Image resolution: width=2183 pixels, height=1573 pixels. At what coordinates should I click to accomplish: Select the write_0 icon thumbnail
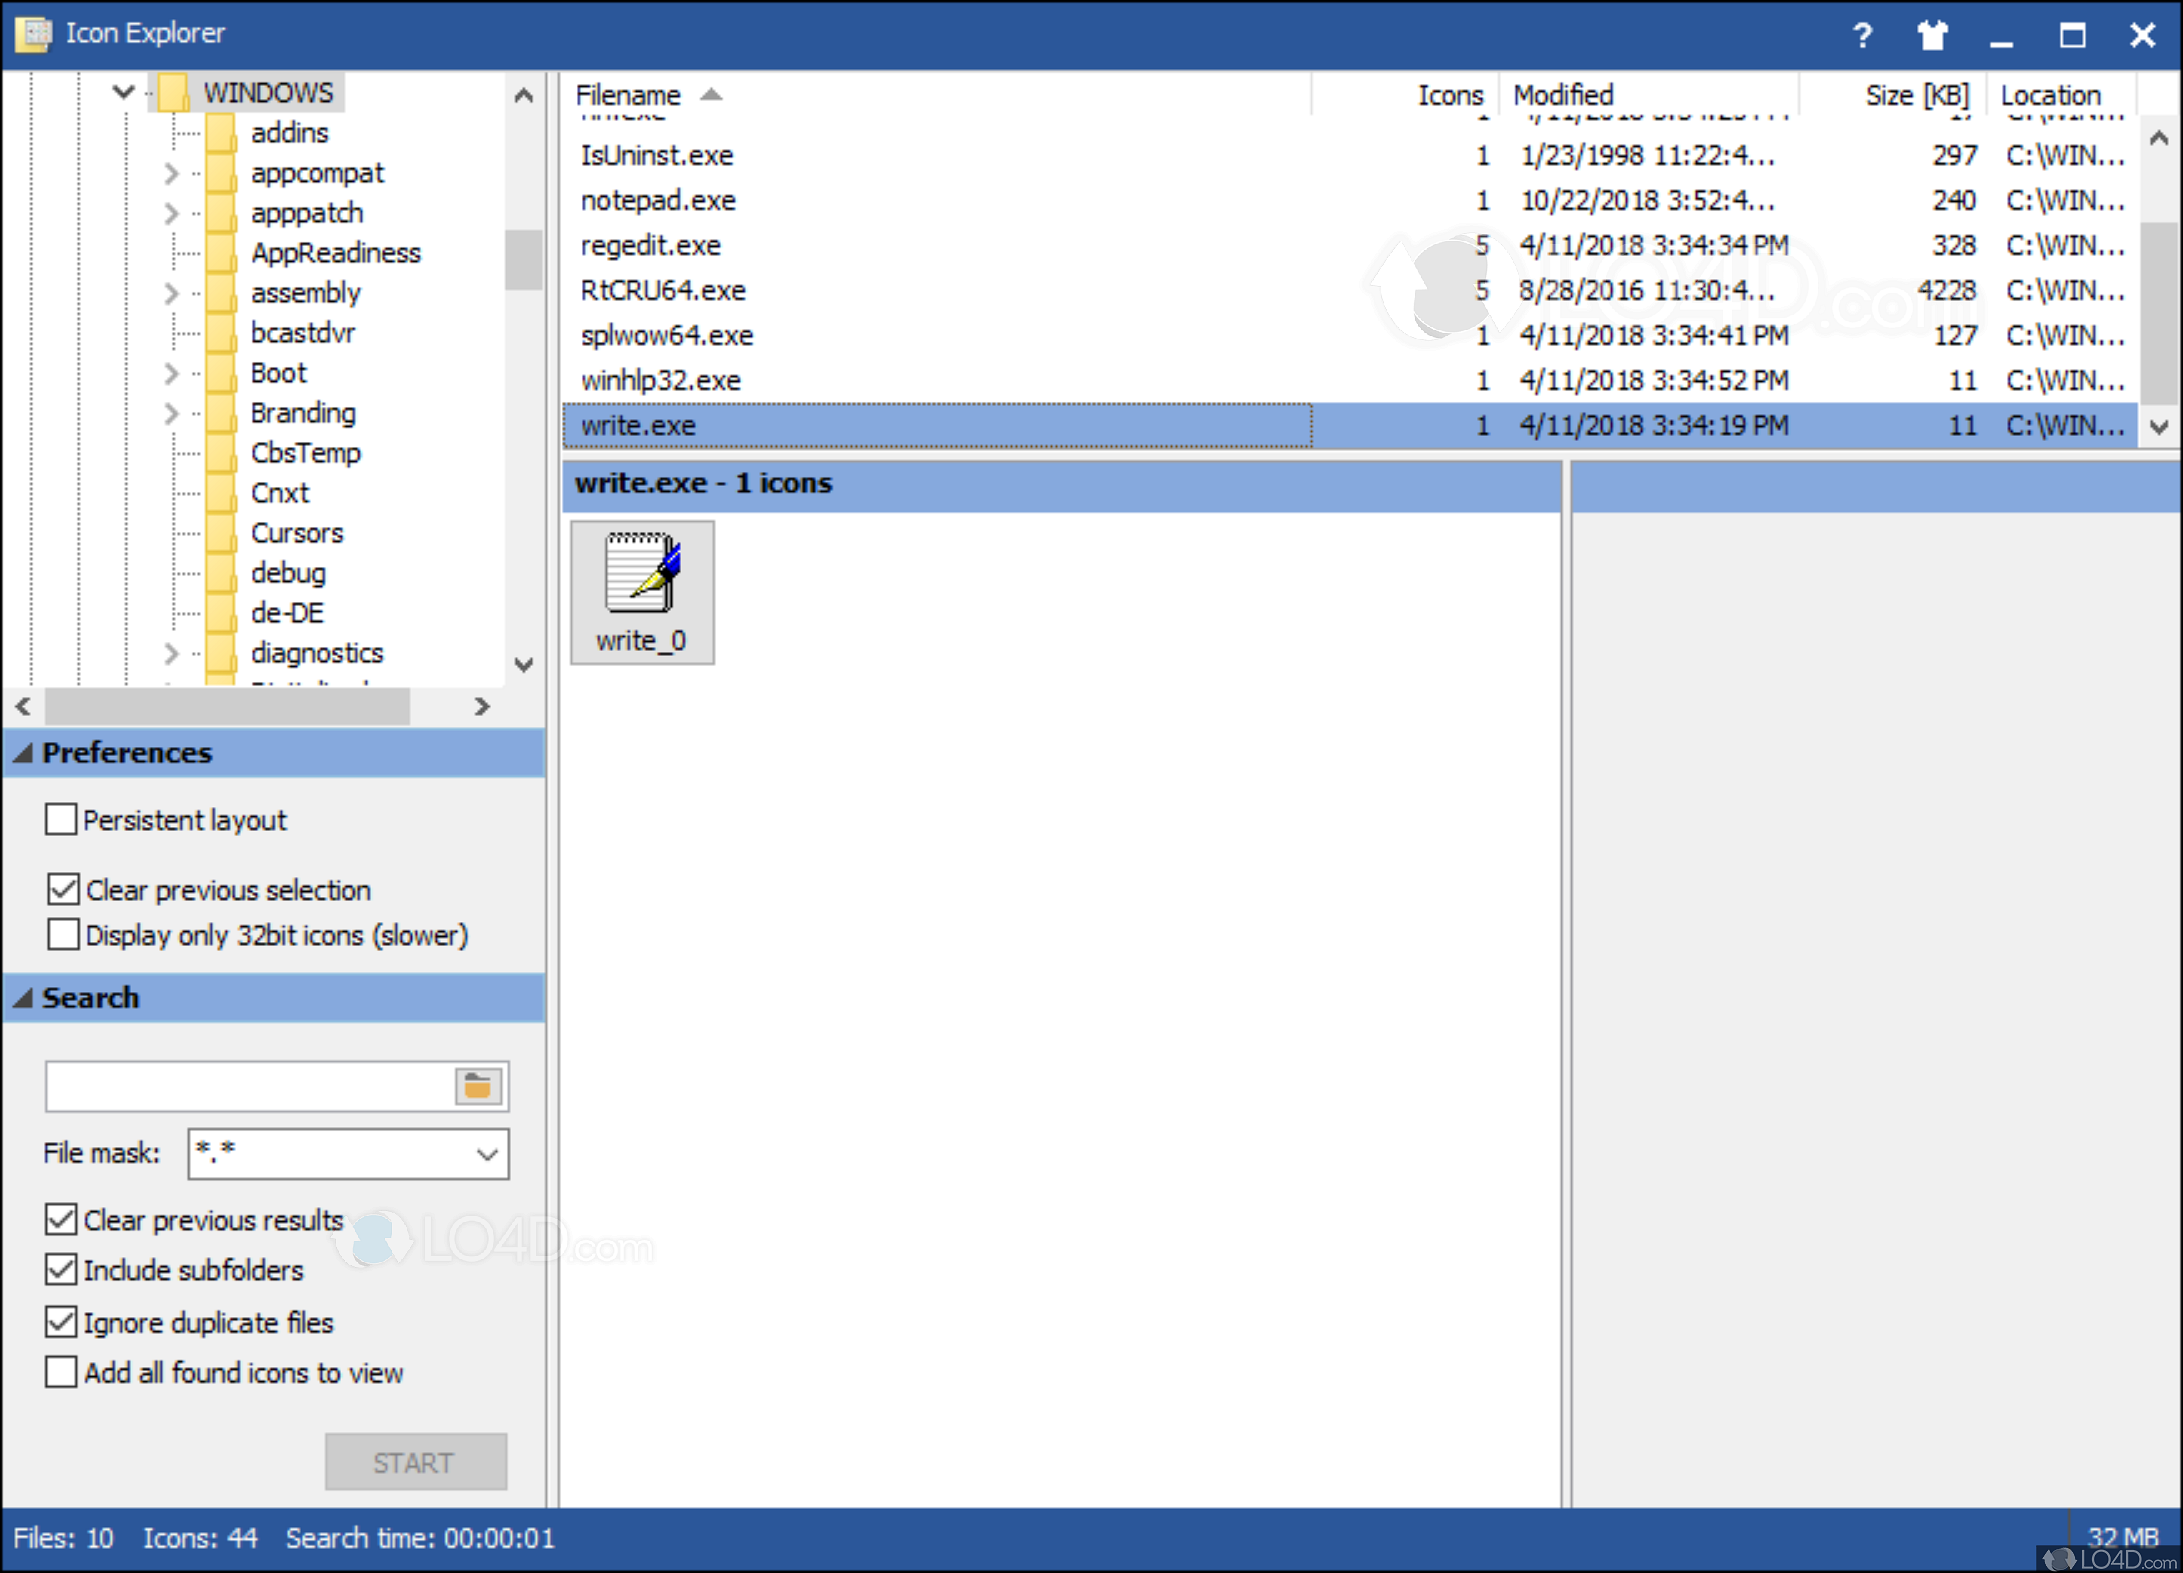[x=641, y=592]
